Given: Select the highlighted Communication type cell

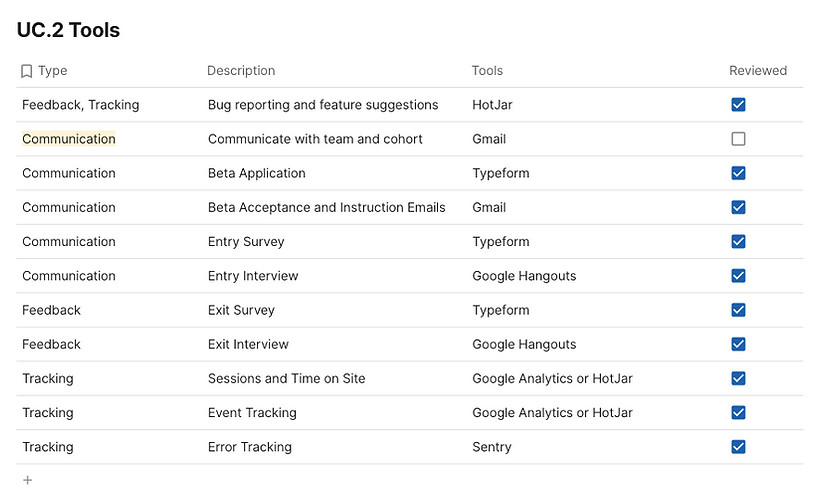Looking at the screenshot, I should (69, 139).
